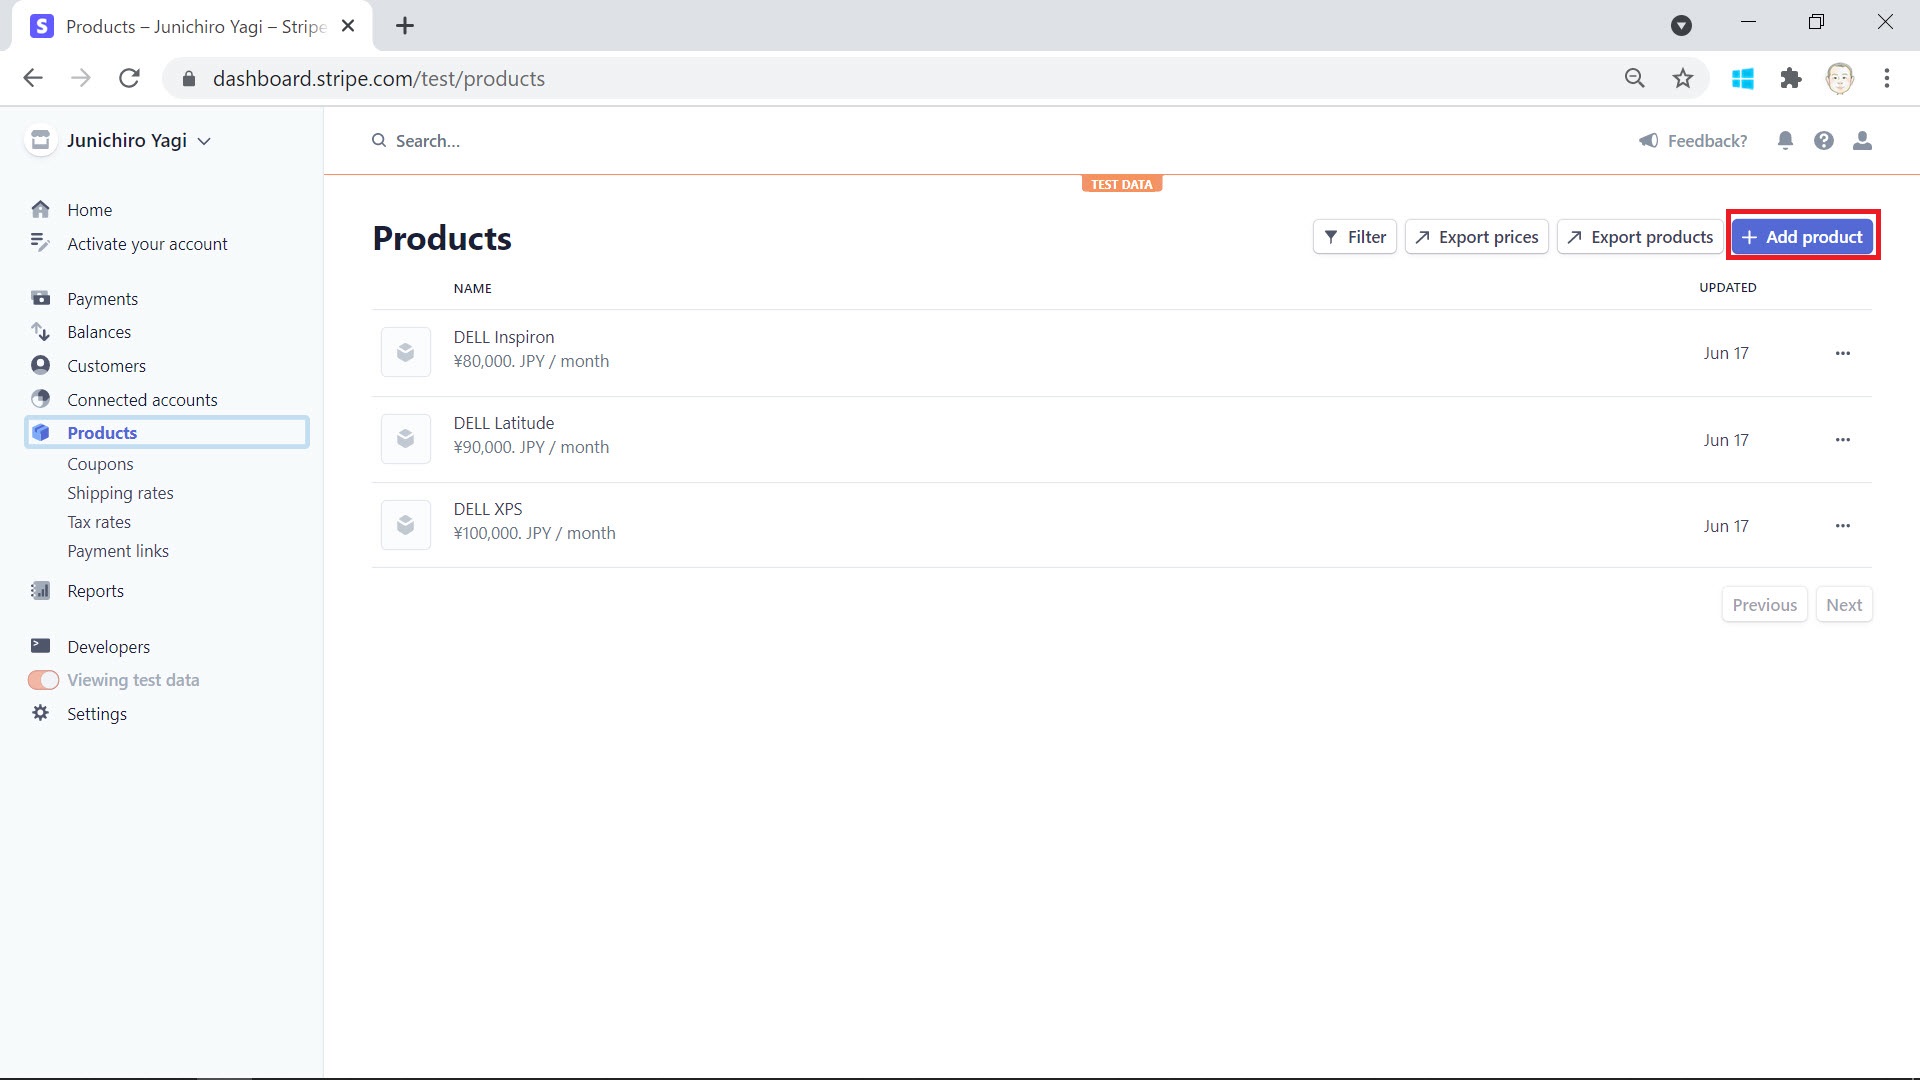Open the overflow menu for DELL Inspiron
The height and width of the screenshot is (1080, 1920).
pyautogui.click(x=1843, y=352)
